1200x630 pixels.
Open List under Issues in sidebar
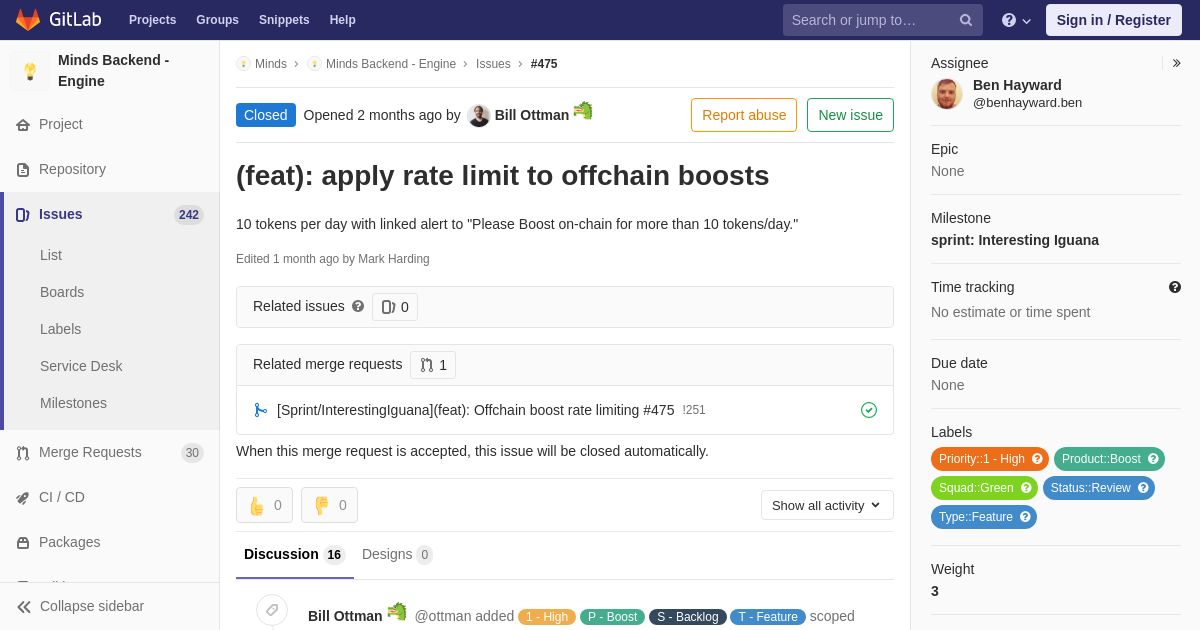pos(51,255)
